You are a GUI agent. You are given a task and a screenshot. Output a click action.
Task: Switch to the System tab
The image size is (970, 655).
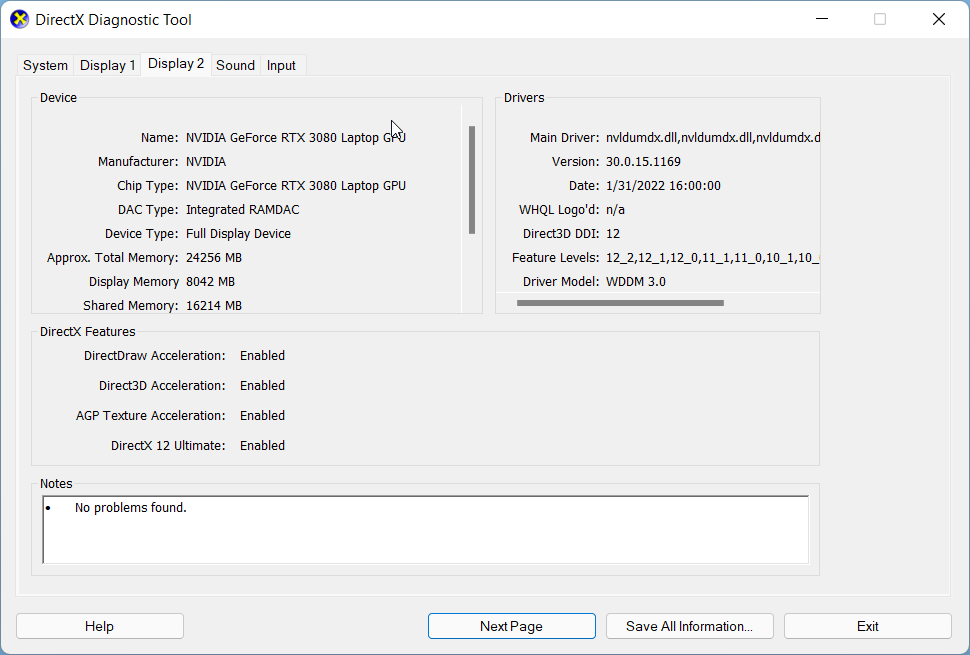point(45,65)
